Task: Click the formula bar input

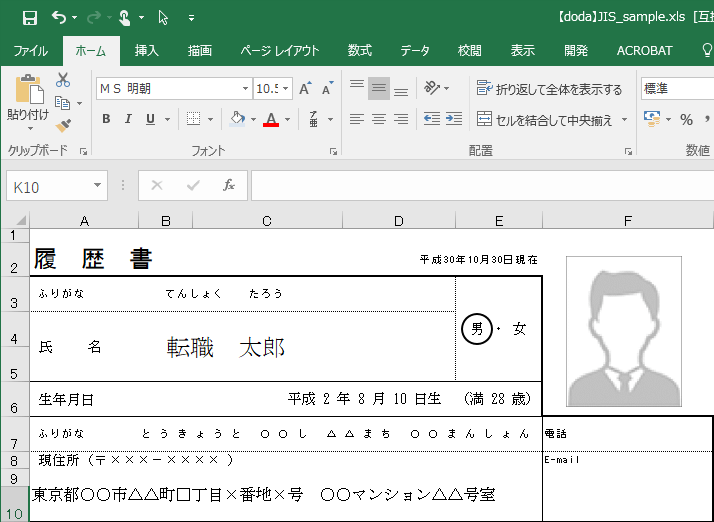Action: 482,186
